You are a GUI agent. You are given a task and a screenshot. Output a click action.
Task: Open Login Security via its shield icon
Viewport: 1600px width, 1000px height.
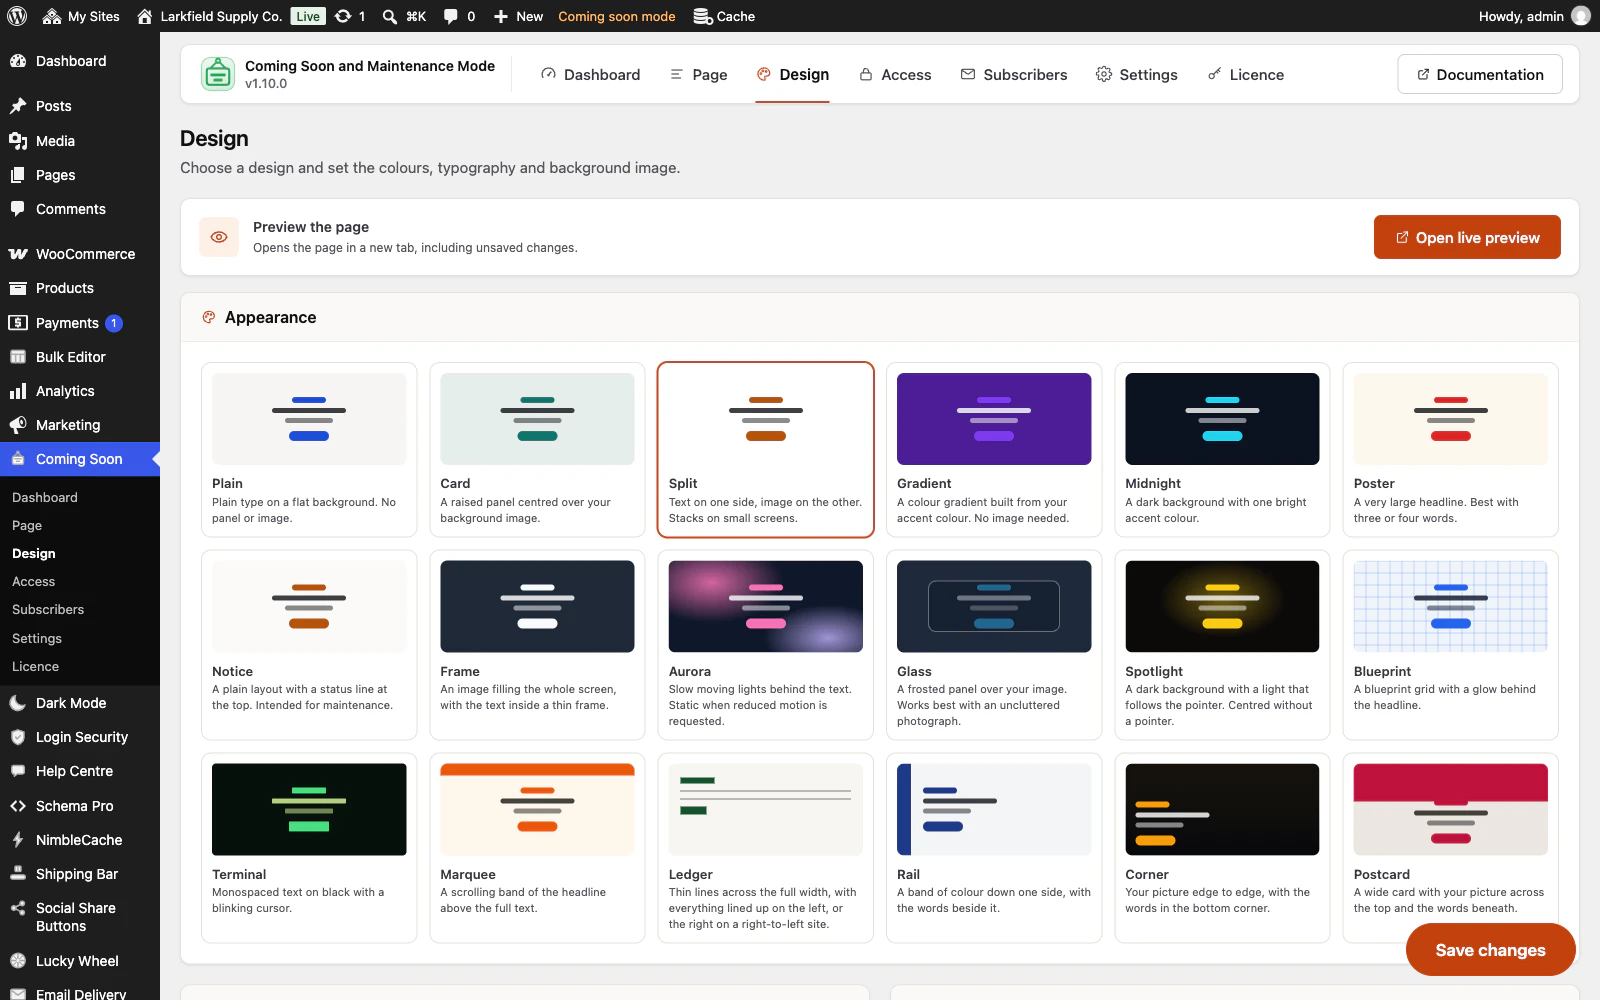click(18, 737)
